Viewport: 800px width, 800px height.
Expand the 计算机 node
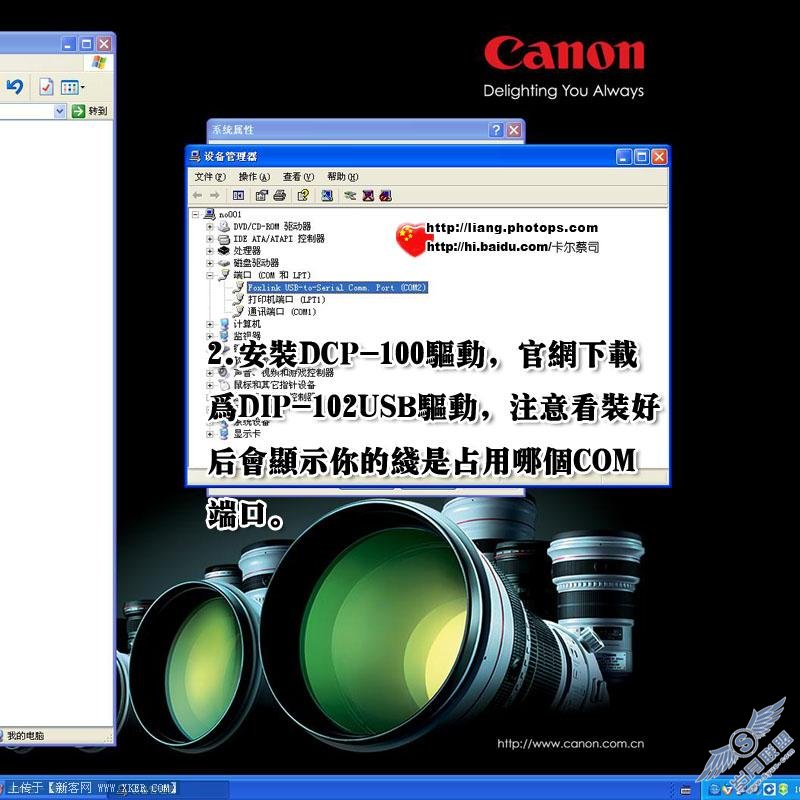coord(210,324)
